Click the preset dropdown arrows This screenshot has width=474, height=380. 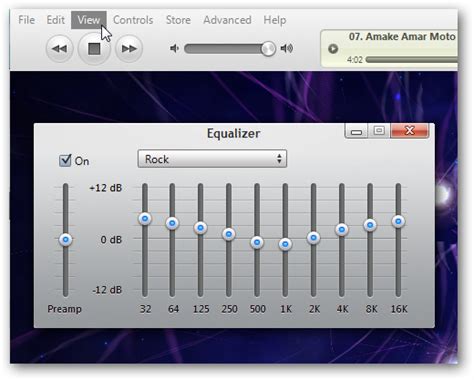[279, 159]
